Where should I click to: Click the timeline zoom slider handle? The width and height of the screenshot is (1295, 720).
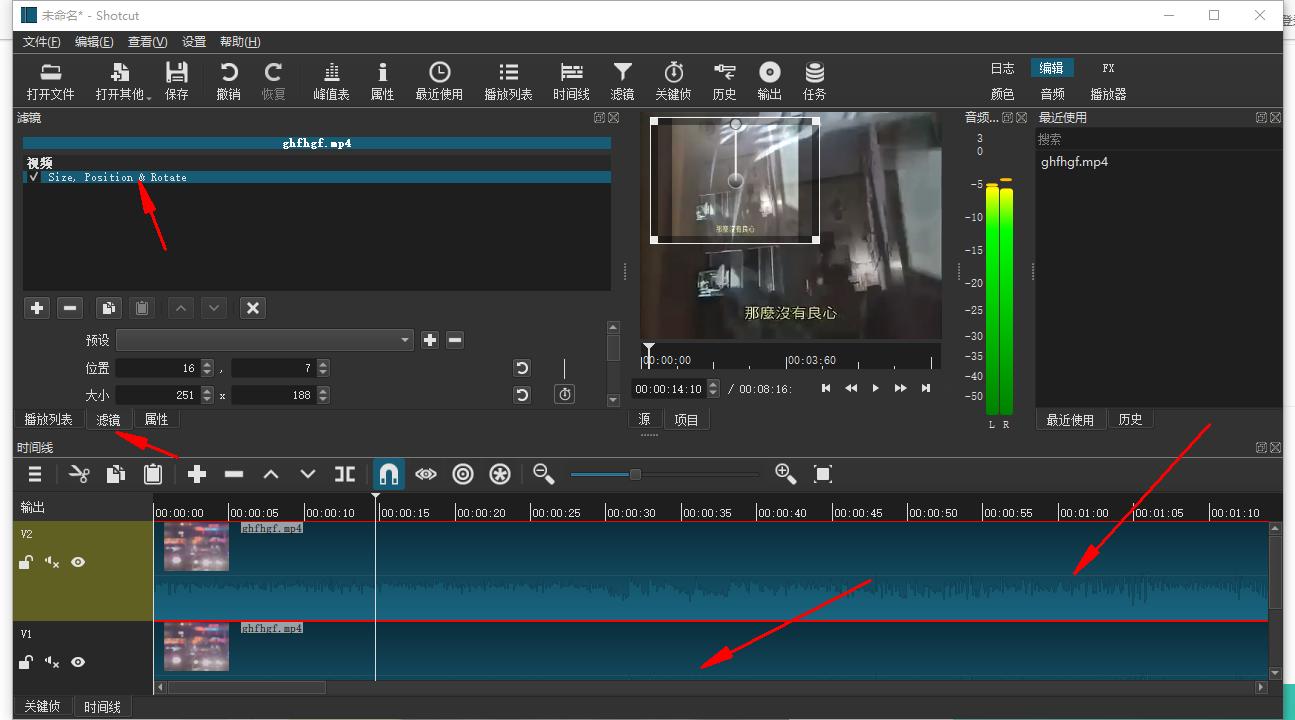635,474
